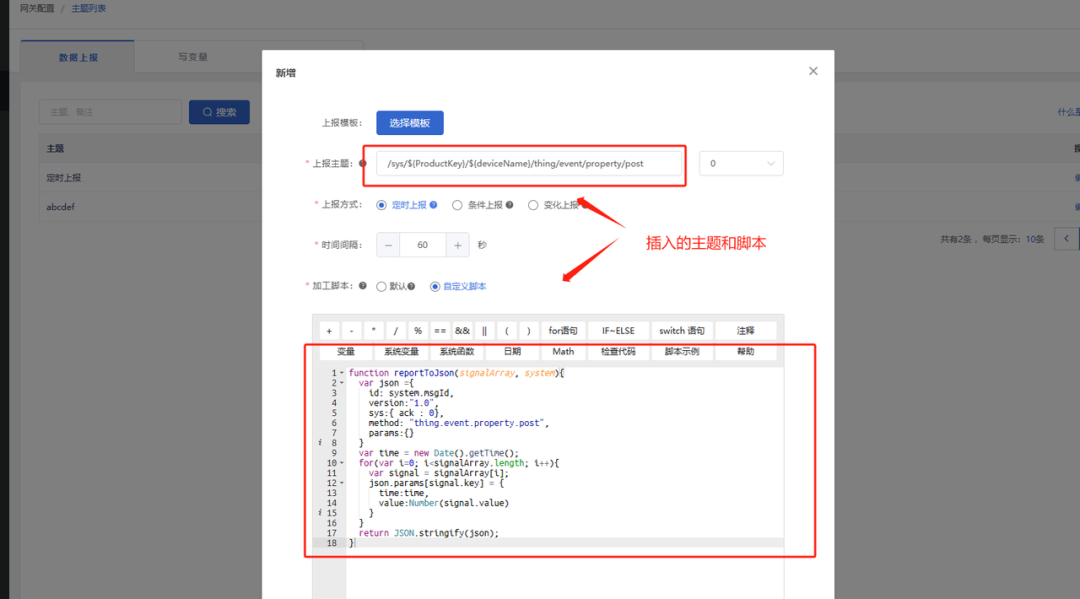Insert the == comparison operator
The width and height of the screenshot is (1080, 599).
pos(440,331)
